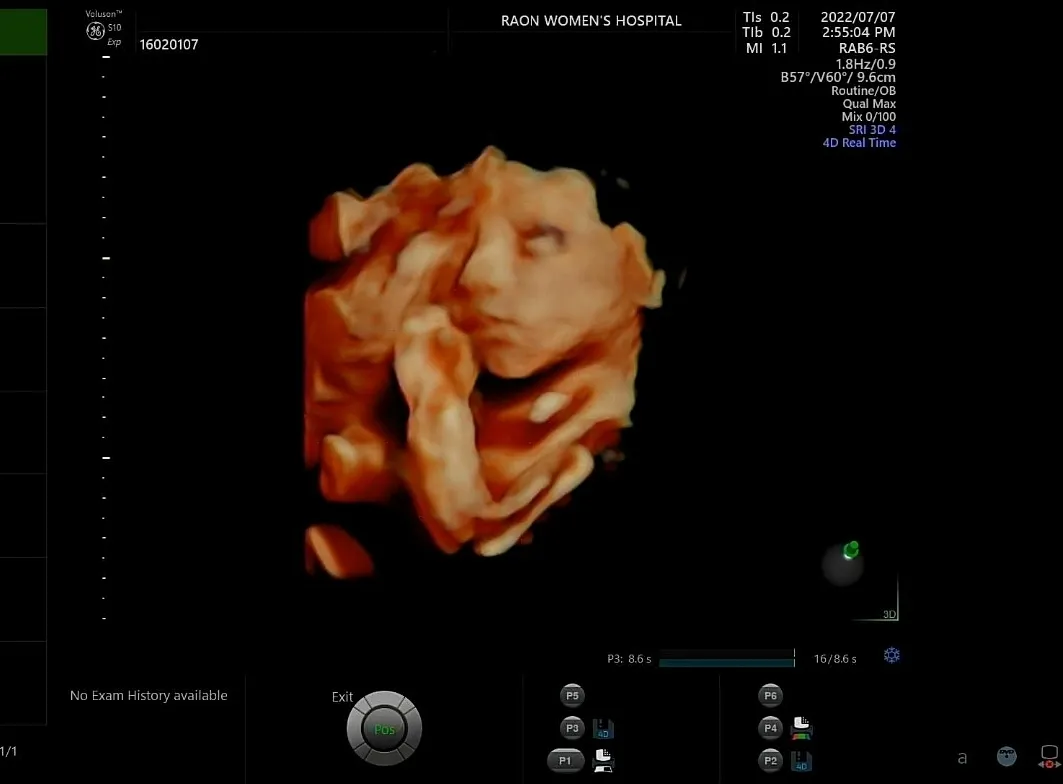Click the 'RAON WOMEN'S HOSPITAL' header text

coord(591,21)
